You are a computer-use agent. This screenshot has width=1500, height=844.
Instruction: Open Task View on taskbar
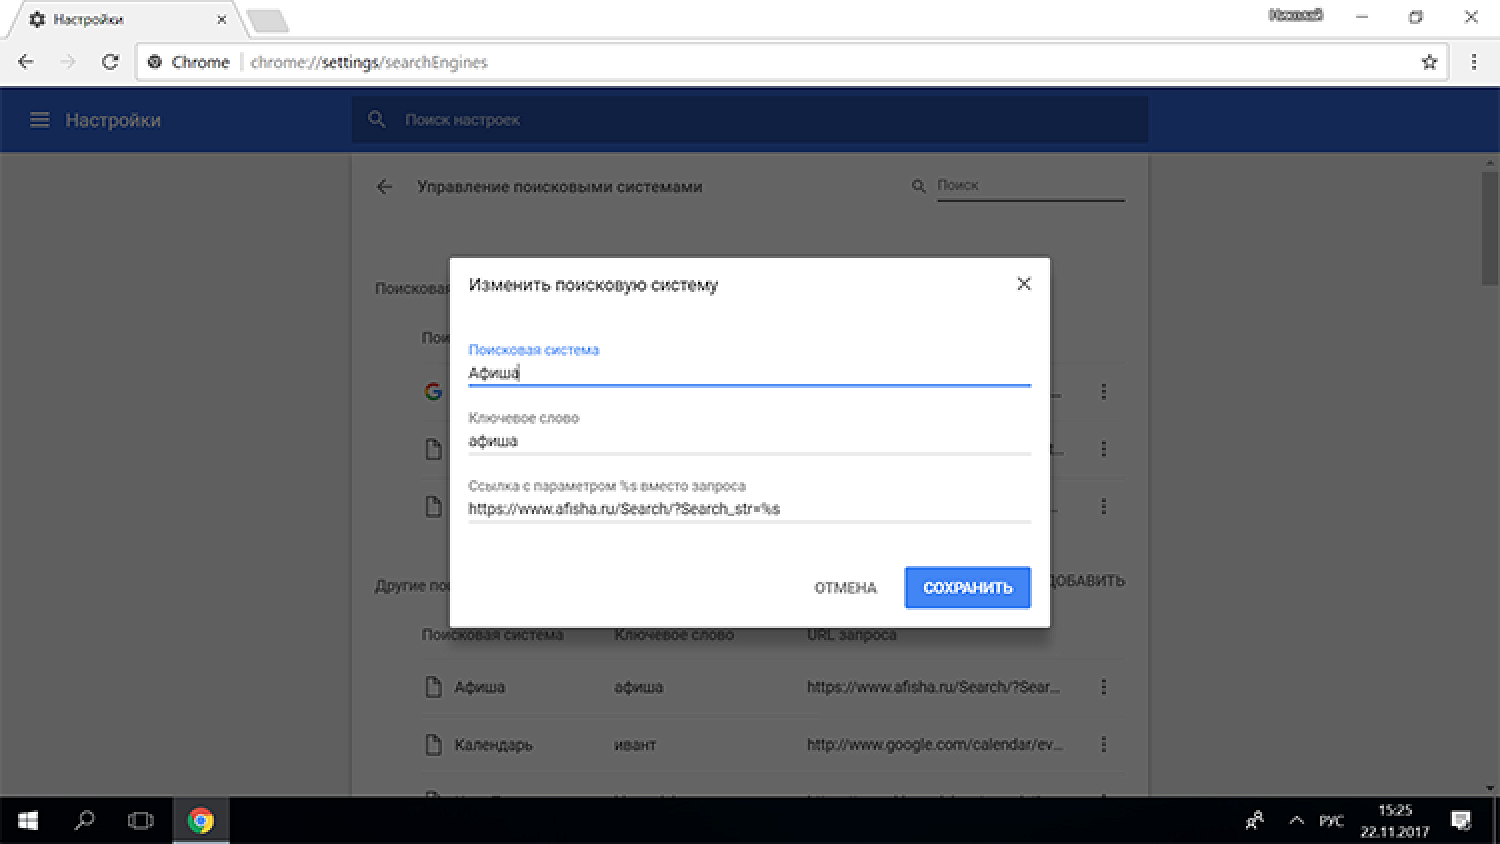click(141, 821)
